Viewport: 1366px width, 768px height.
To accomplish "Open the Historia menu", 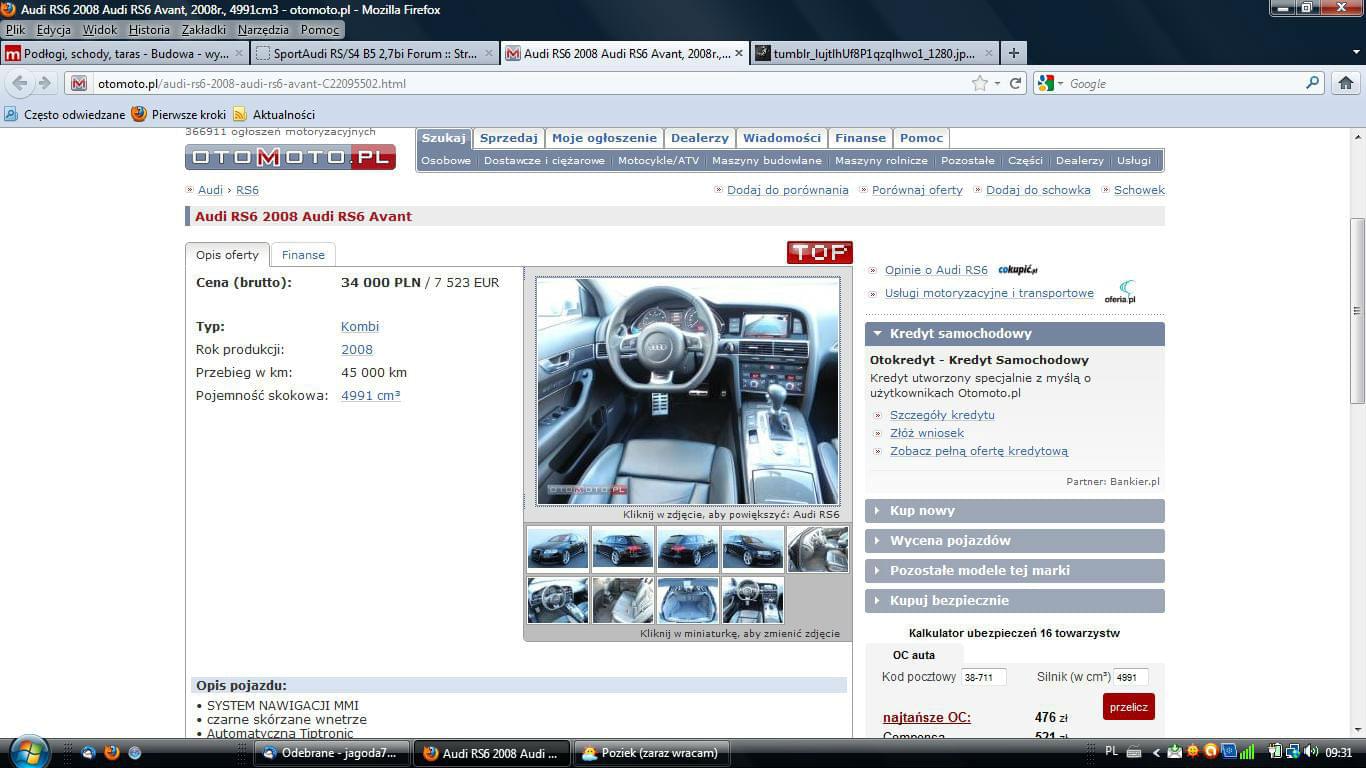I will (x=149, y=30).
